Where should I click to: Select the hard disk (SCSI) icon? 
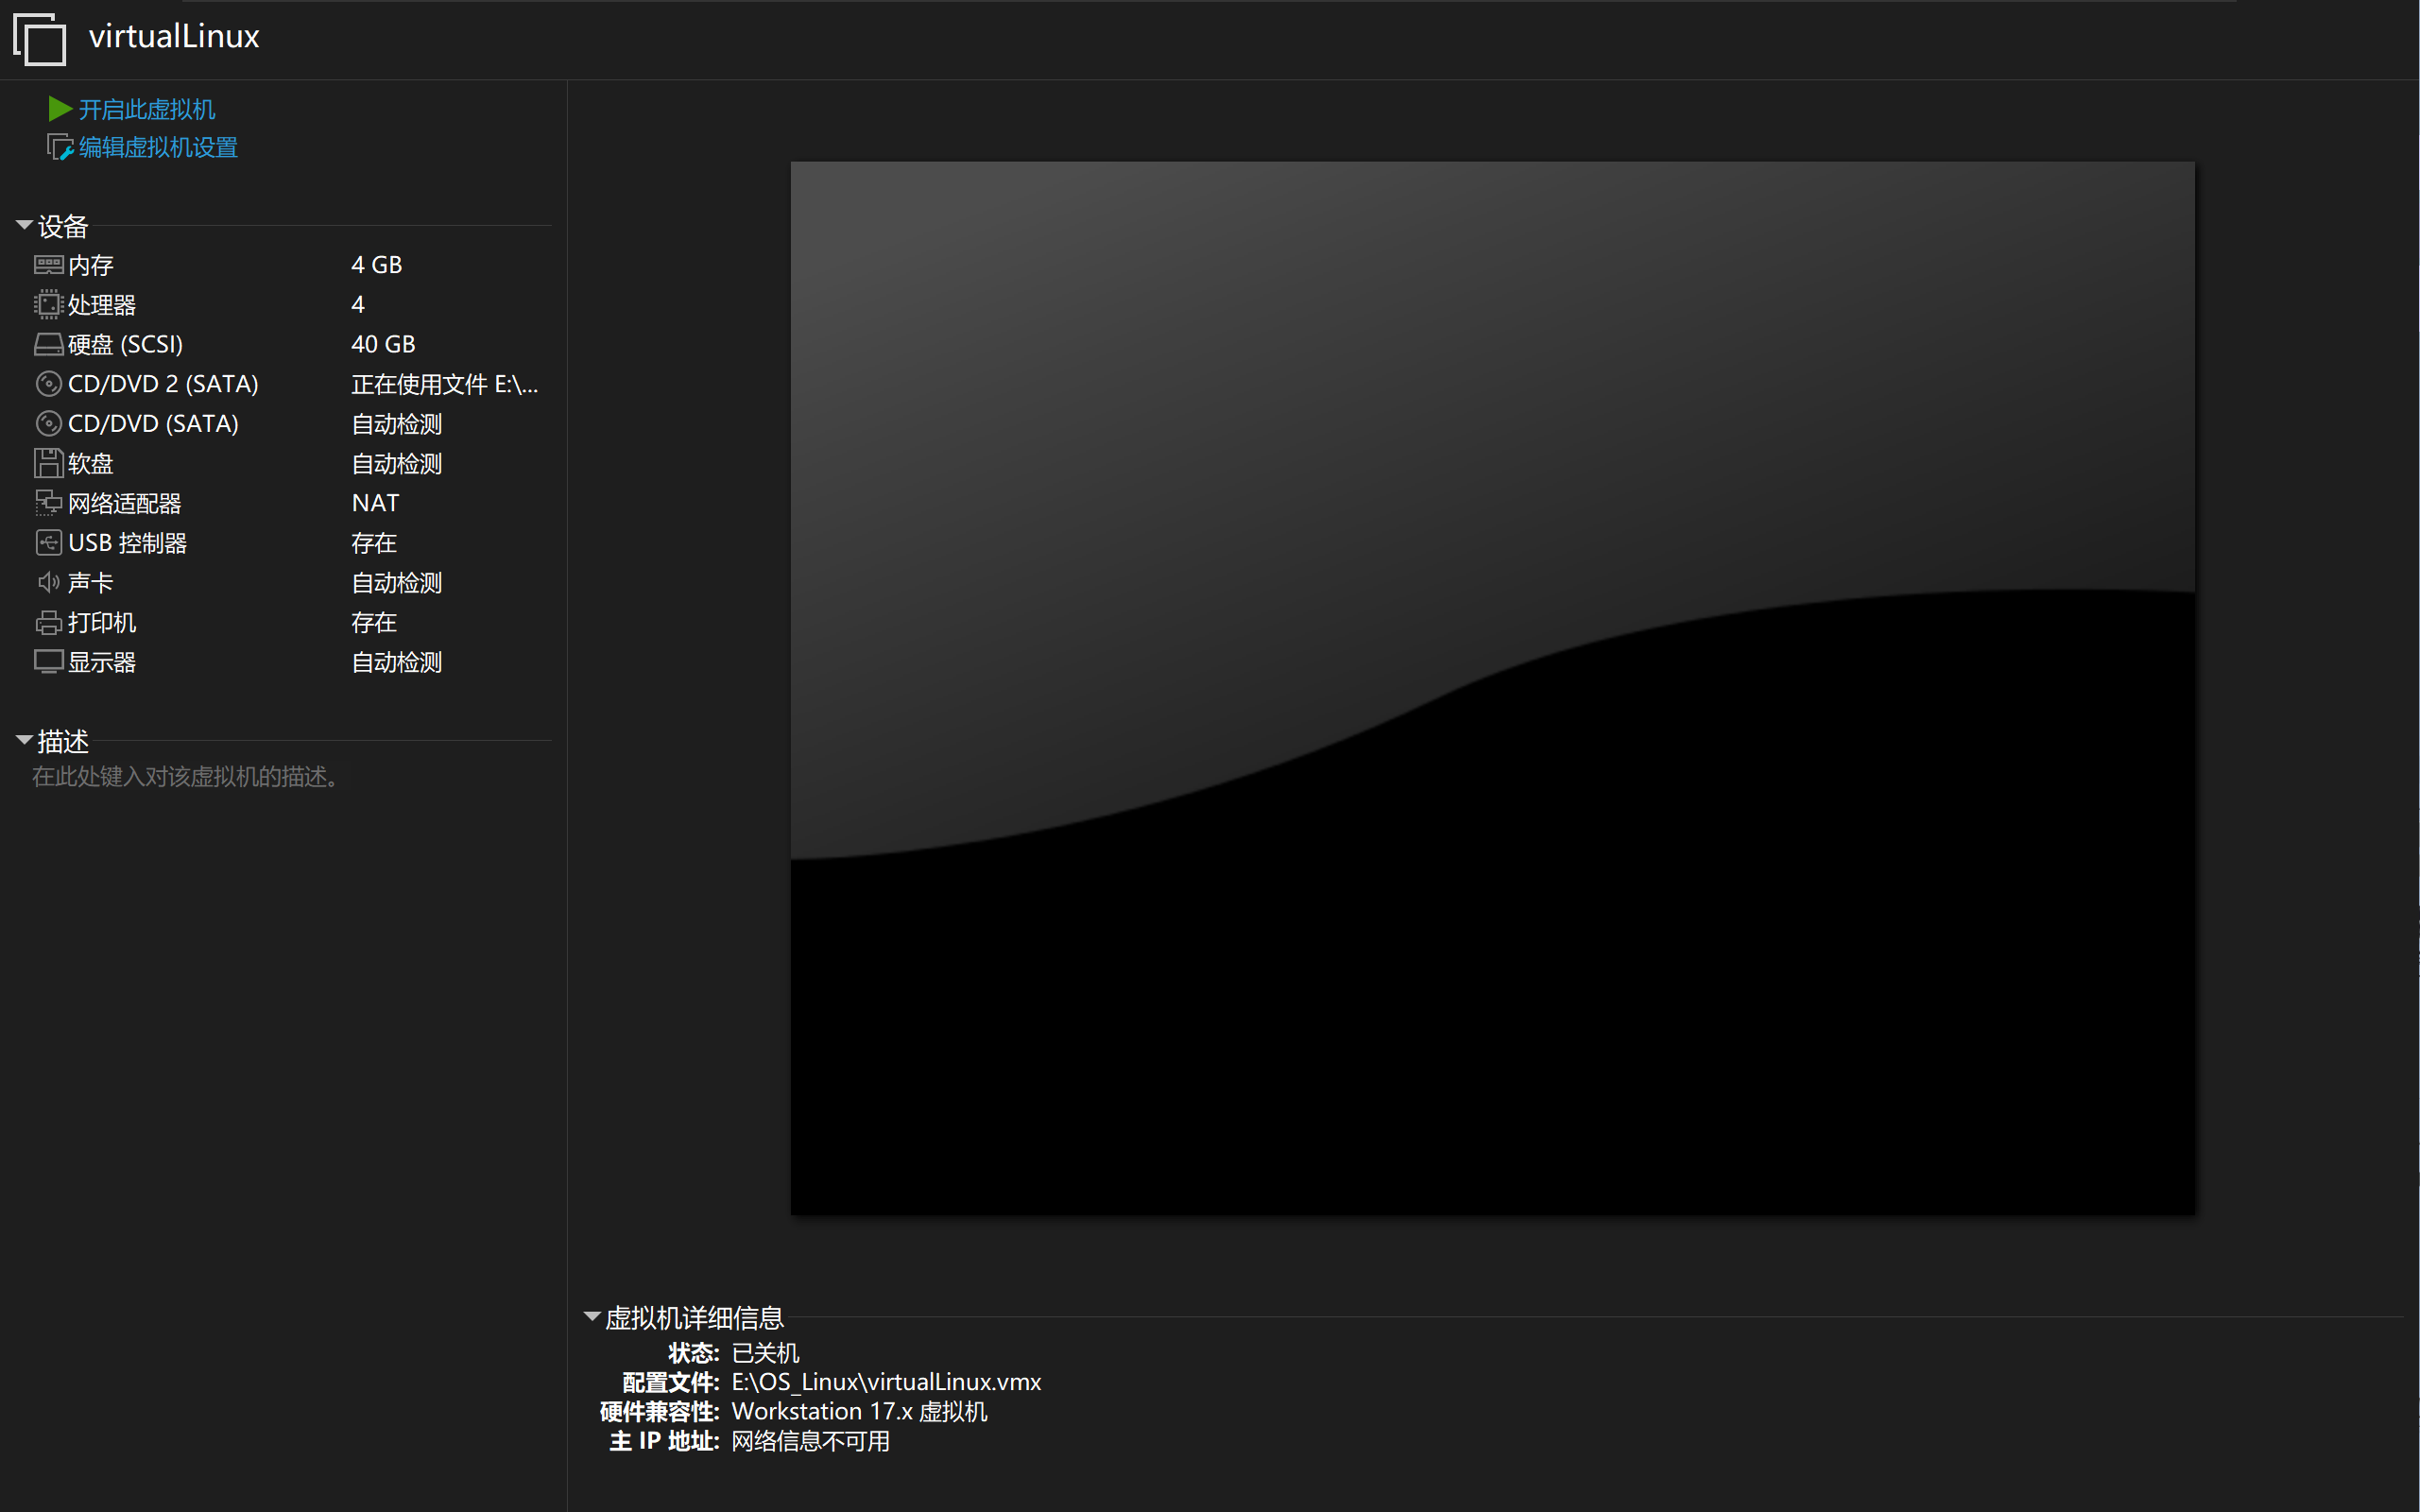(48, 344)
